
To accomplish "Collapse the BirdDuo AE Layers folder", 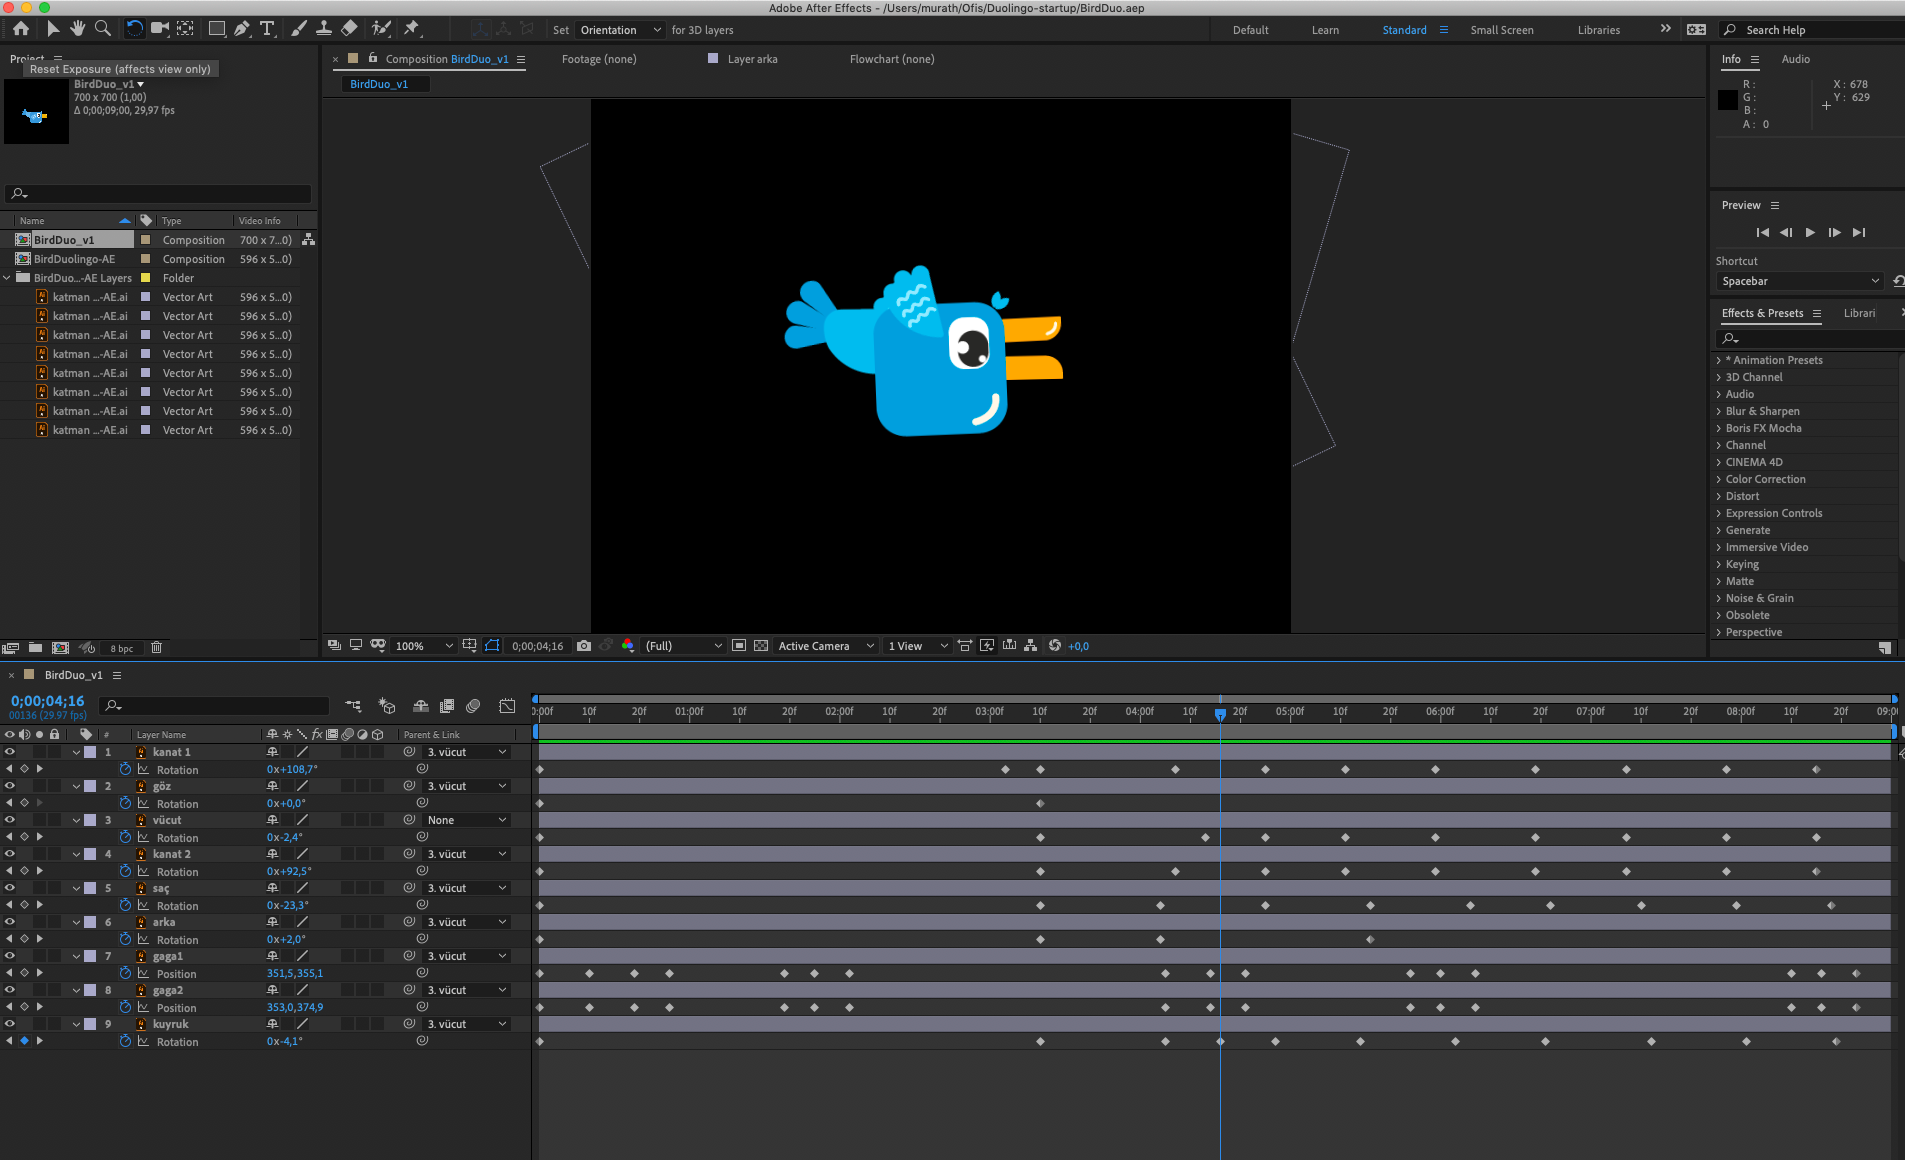I will pos(8,278).
